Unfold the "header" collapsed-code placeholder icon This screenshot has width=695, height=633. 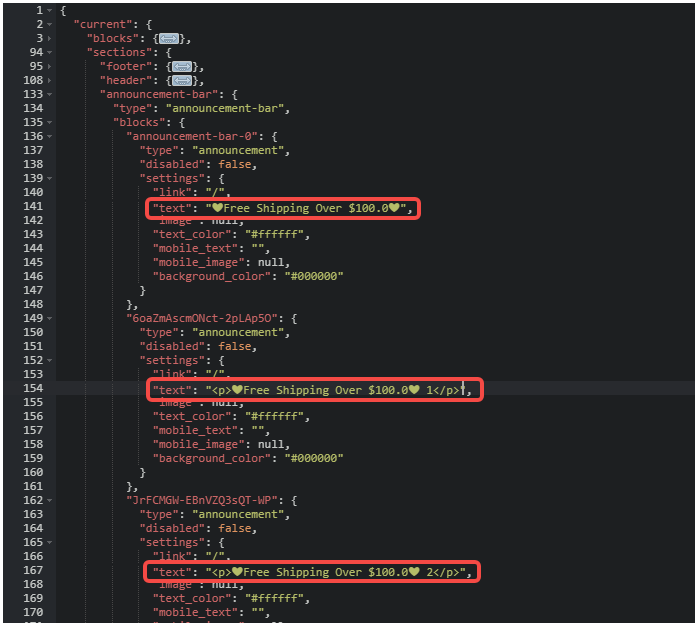(x=182, y=81)
